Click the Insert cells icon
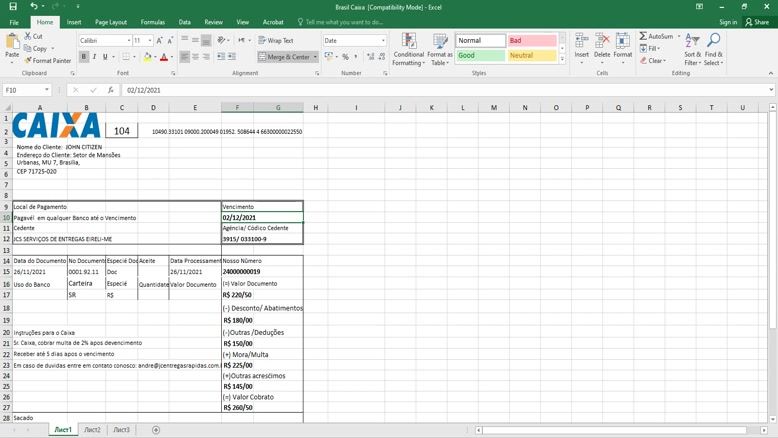 click(581, 49)
